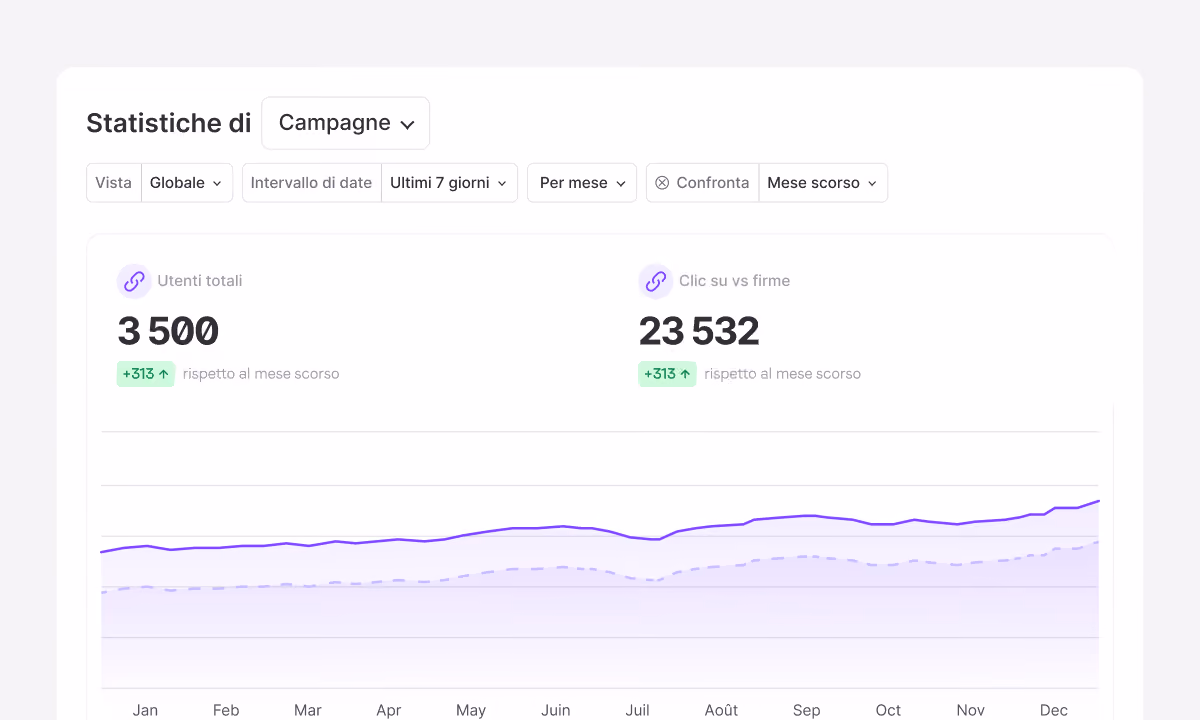This screenshot has width=1200, height=720.
Task: Open the Mese scorso comparison dropdown
Action: (x=823, y=183)
